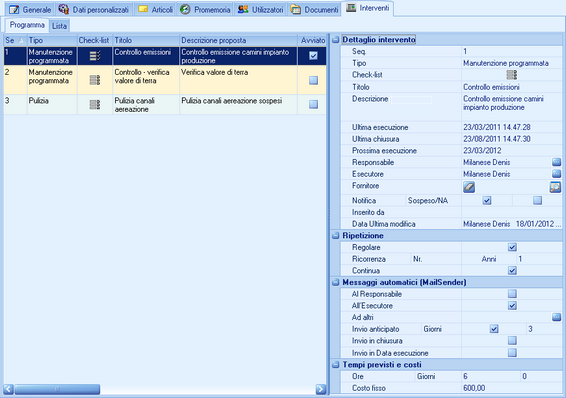
Task: Click the Invio anticipato Giorni value 3
Action: [530, 329]
